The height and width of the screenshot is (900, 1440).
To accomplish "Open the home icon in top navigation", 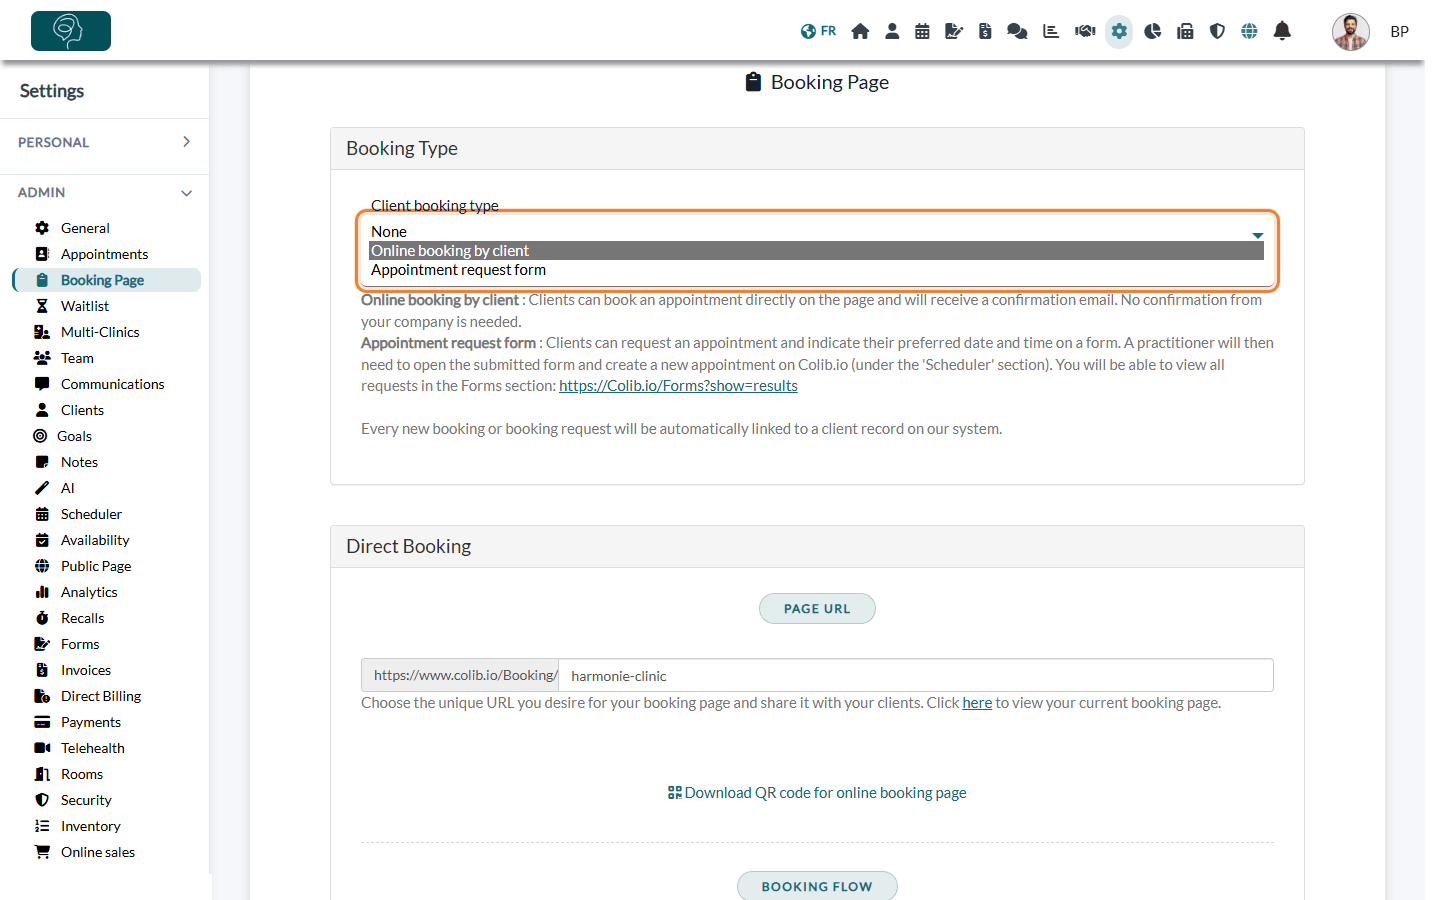I will pyautogui.click(x=860, y=31).
